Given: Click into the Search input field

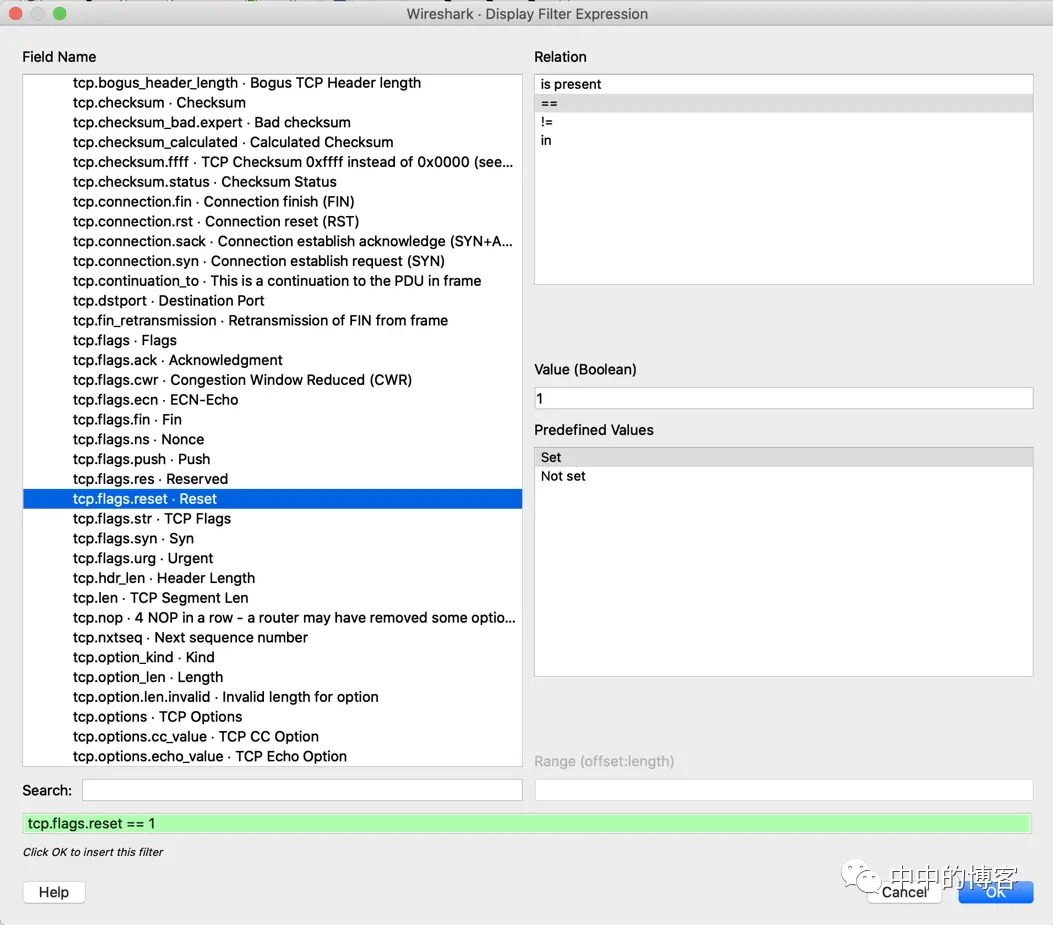Looking at the screenshot, I should 302,790.
